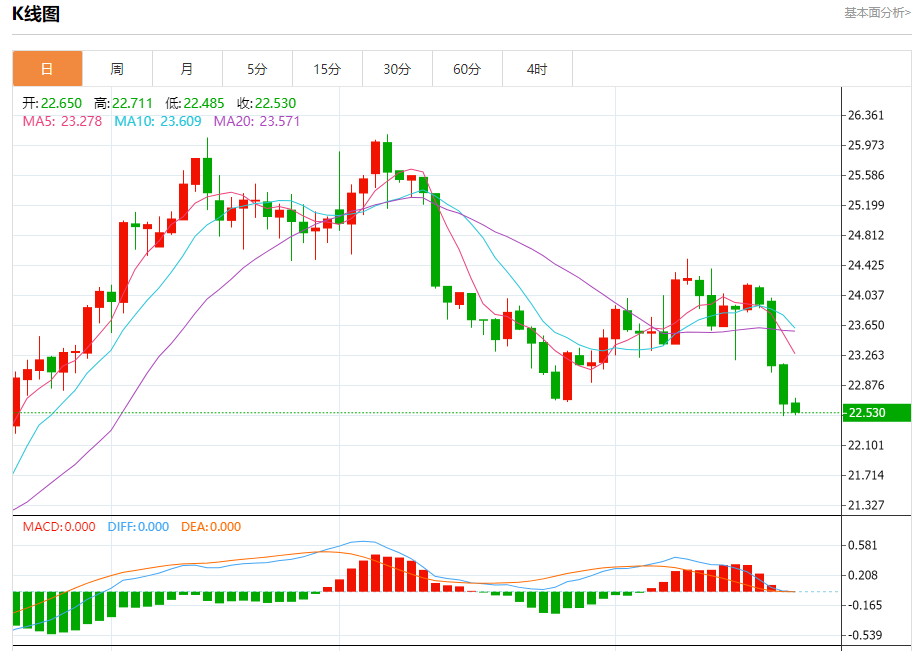919x651 pixels.
Task: Open the 4时 interval tab
Action: [537, 69]
